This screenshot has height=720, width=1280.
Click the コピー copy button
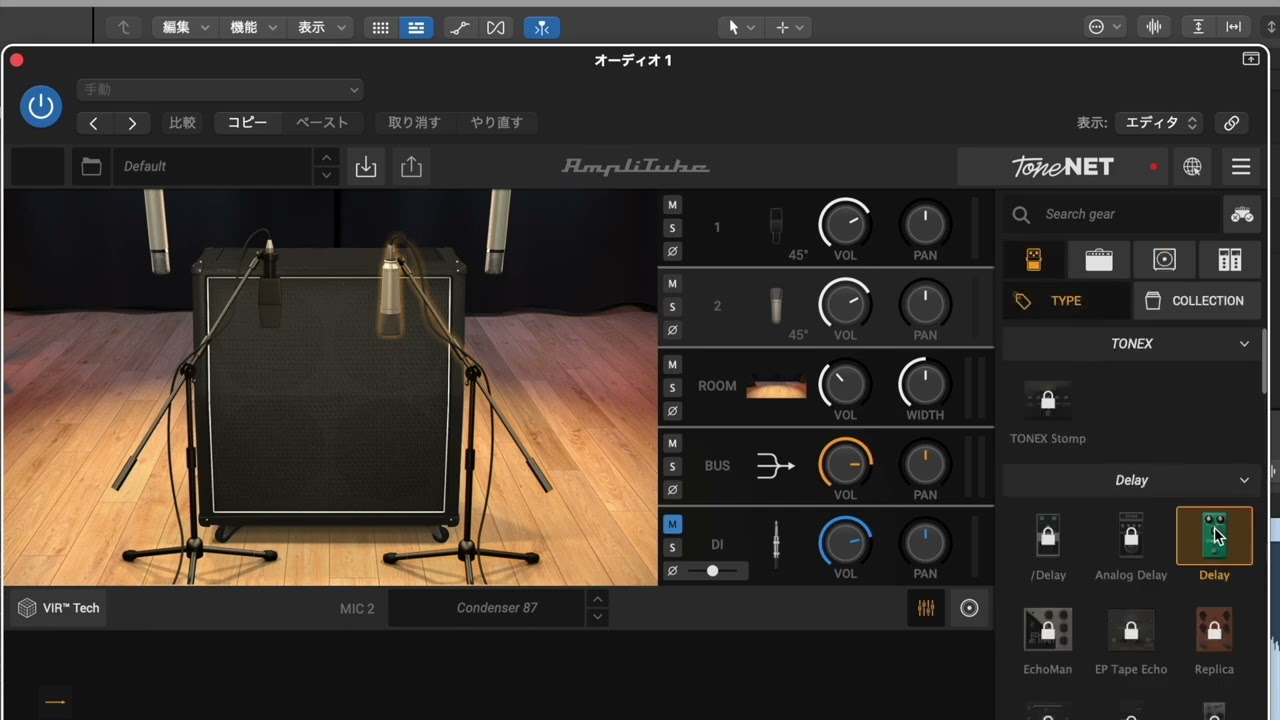(247, 123)
